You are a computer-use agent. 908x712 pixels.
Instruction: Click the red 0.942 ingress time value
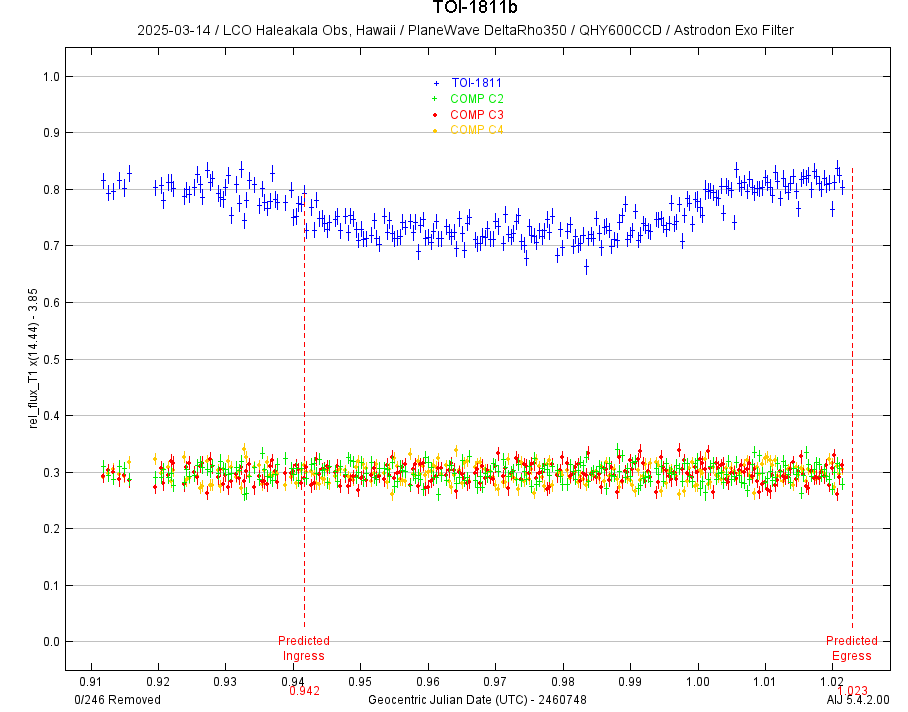tap(305, 691)
